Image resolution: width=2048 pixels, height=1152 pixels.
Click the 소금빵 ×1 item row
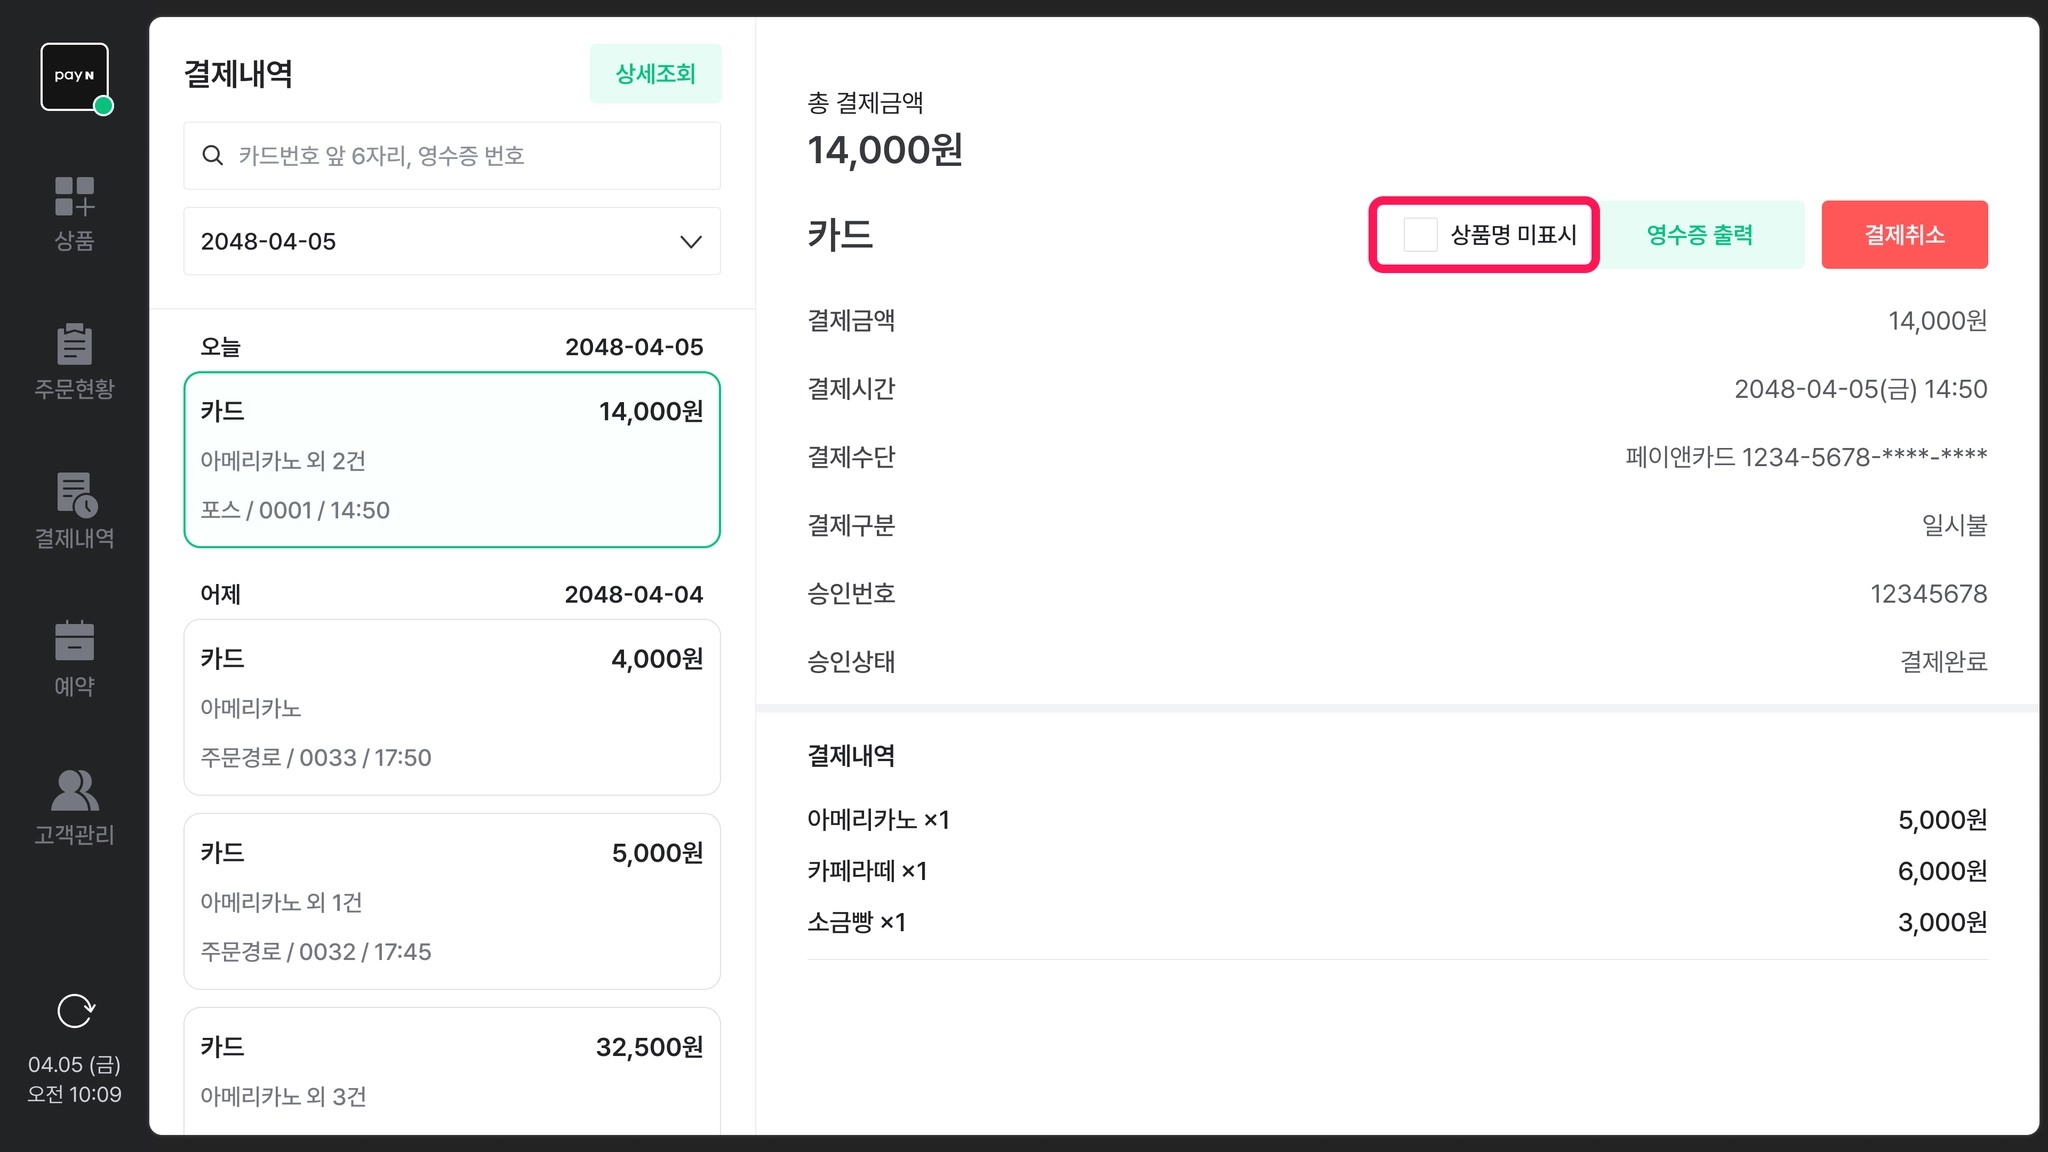1397,922
